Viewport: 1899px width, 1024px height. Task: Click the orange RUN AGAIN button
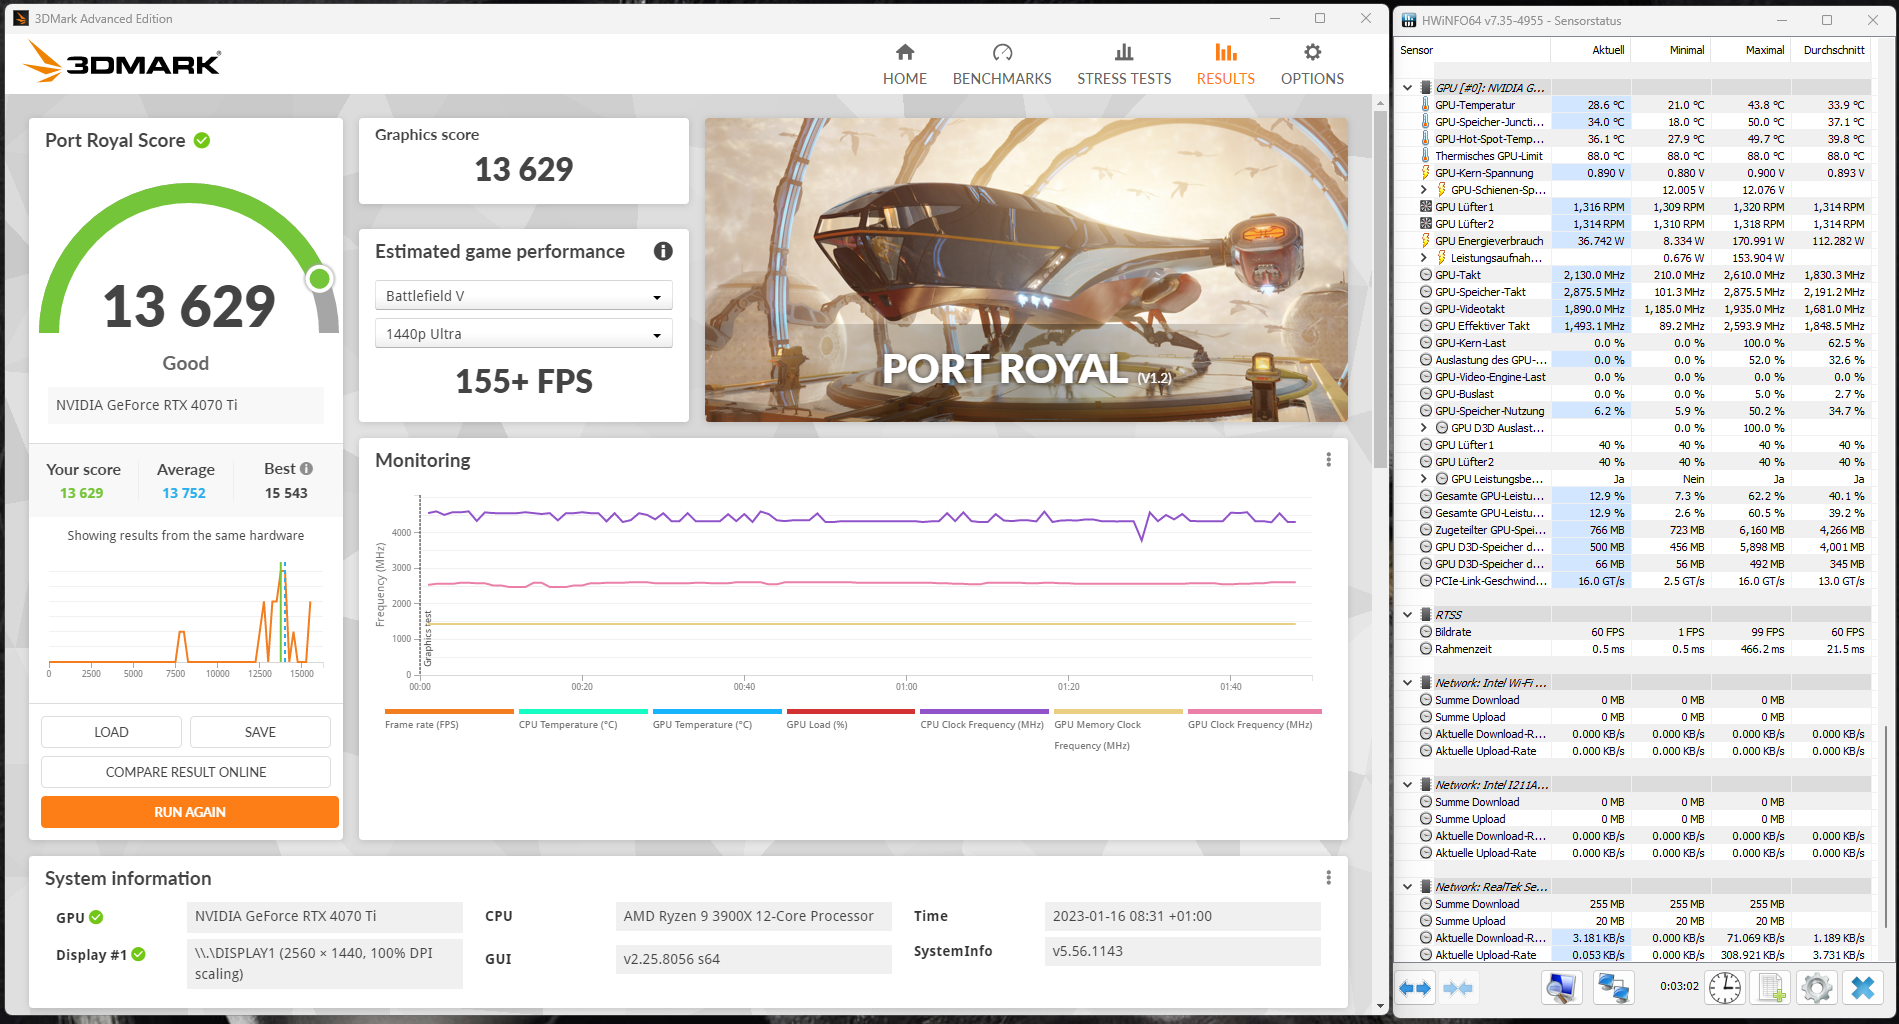(x=190, y=812)
